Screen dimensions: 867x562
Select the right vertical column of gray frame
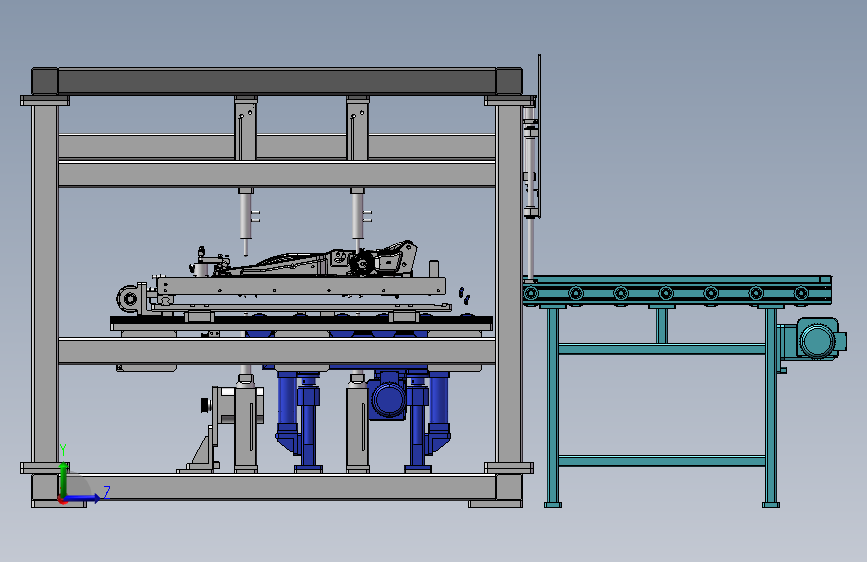click(x=509, y=284)
